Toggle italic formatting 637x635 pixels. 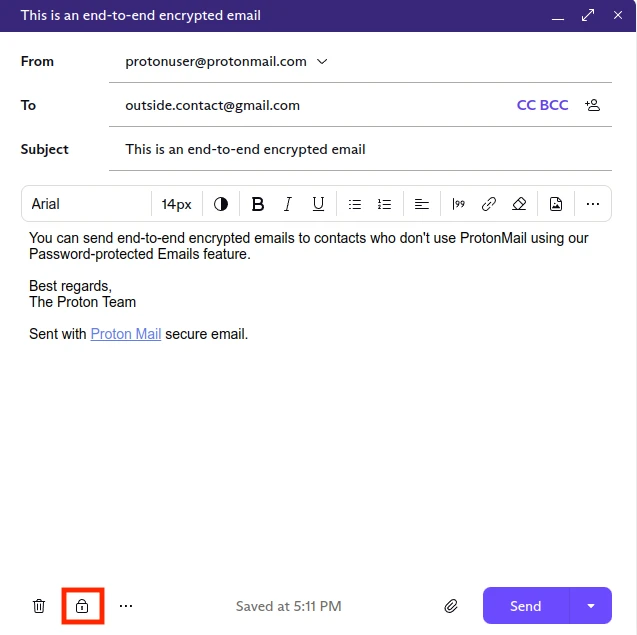point(288,204)
